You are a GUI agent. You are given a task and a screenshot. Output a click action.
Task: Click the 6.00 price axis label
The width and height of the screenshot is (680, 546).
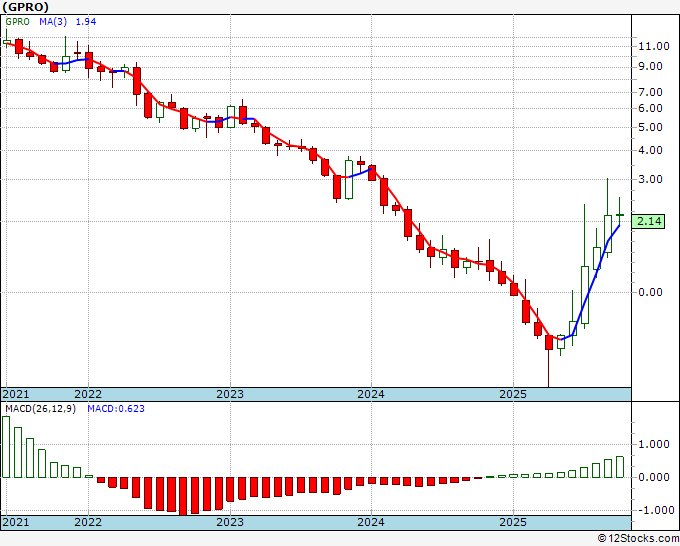pyautogui.click(x=650, y=108)
